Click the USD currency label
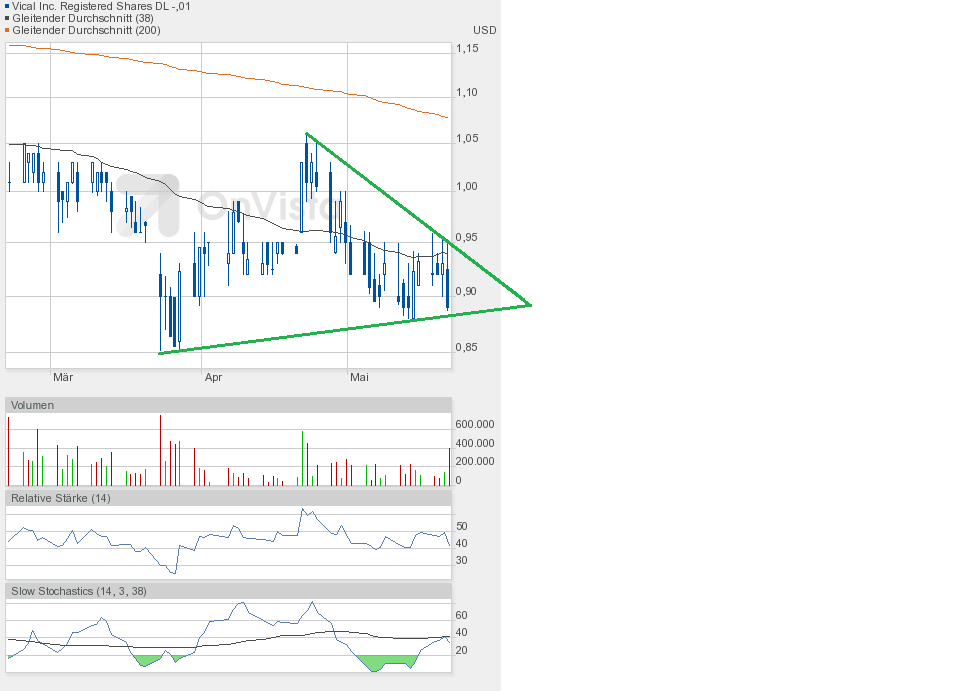Screen dimensions: 960x691 (484, 30)
